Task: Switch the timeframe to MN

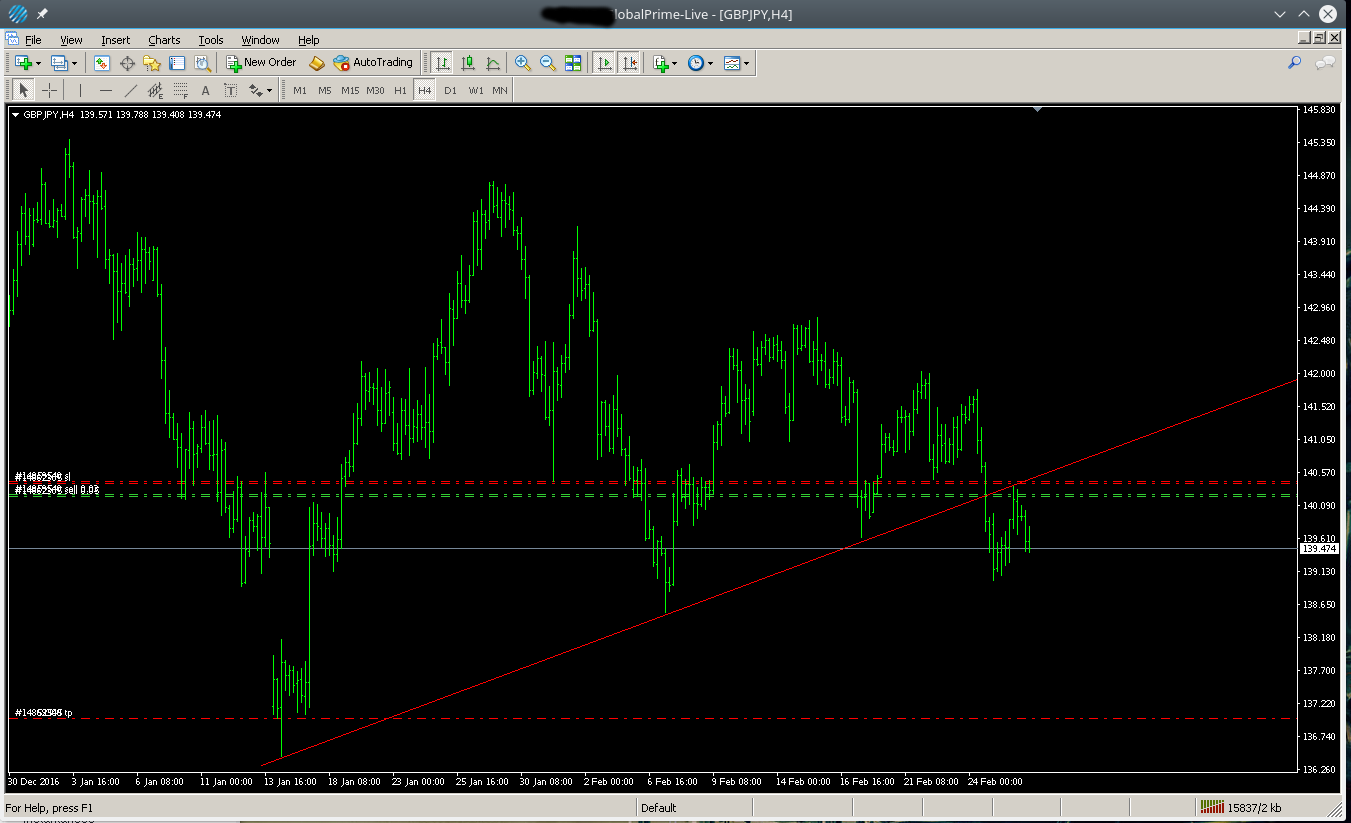Action: [500, 90]
